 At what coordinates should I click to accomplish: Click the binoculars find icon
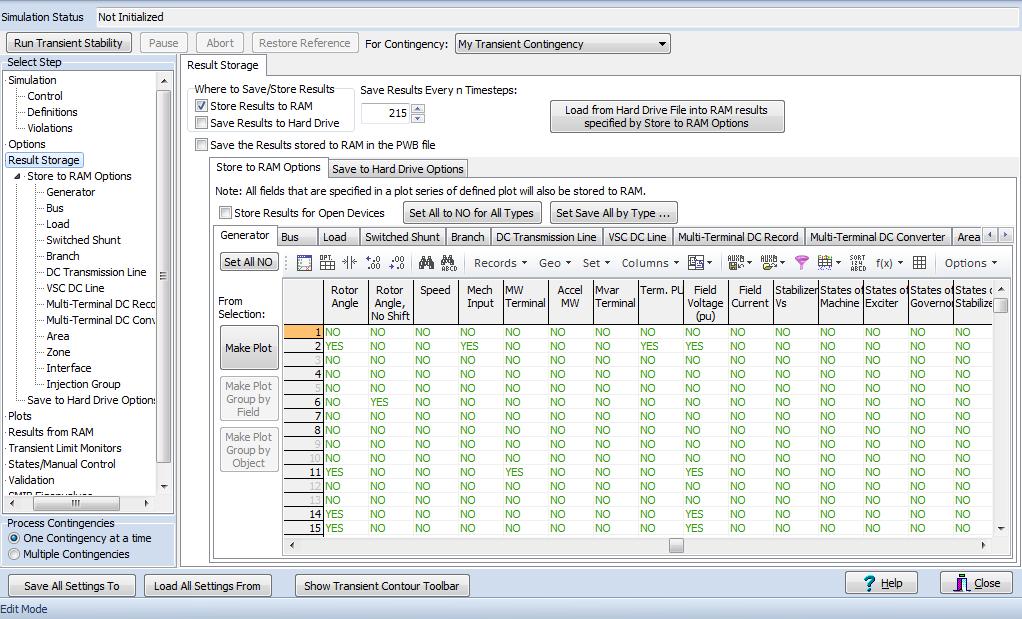tap(426, 263)
